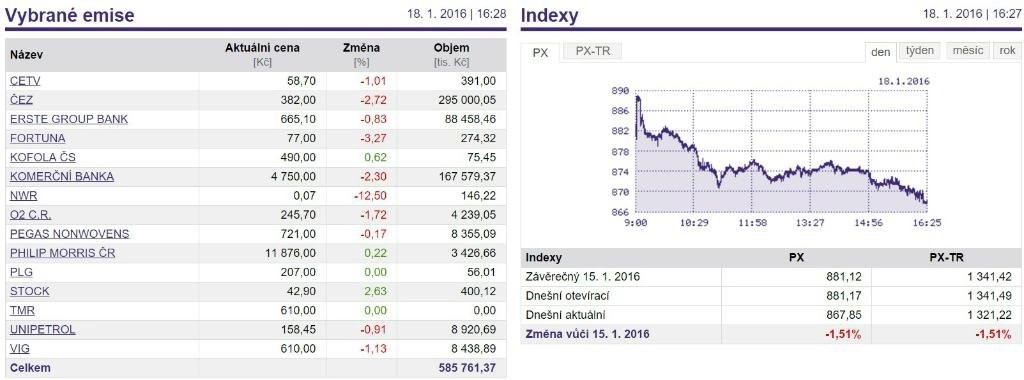Viewport: 1024px width, 380px height.
Task: Open the STOCK emise link
Action: 29,291
